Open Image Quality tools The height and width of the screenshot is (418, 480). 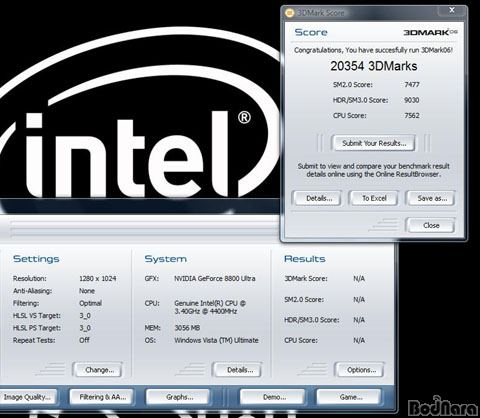coord(27,397)
